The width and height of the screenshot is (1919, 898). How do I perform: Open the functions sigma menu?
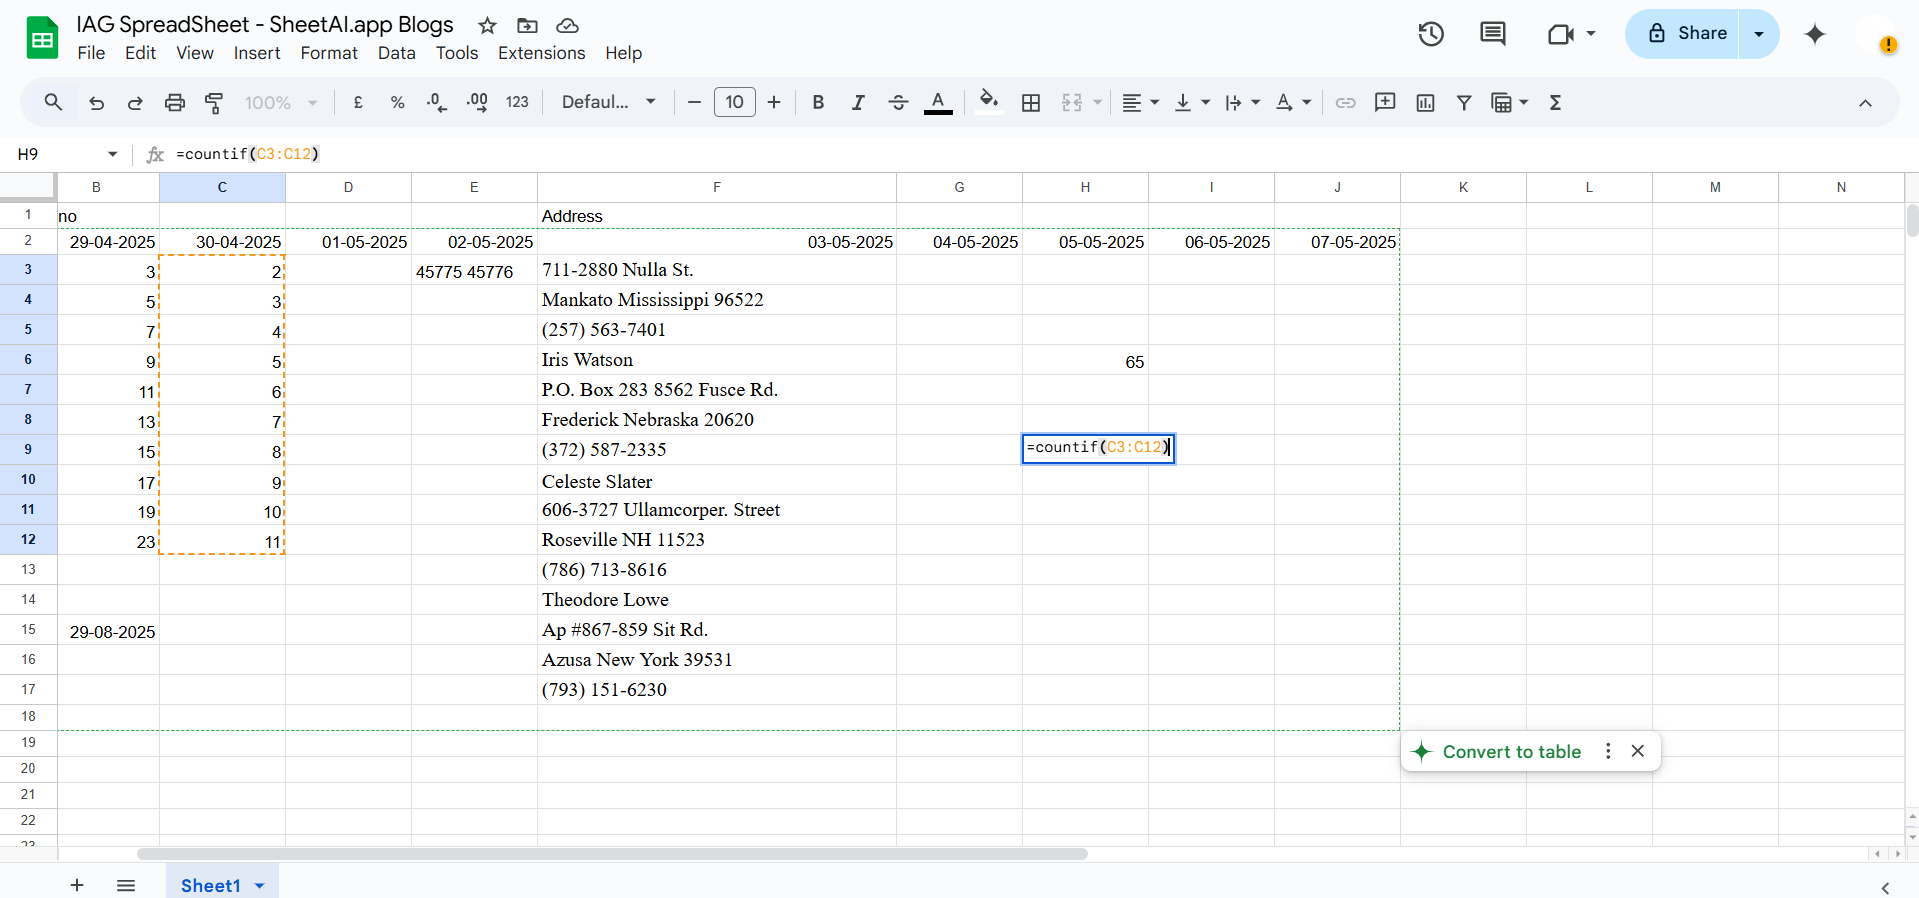pyautogui.click(x=1555, y=102)
